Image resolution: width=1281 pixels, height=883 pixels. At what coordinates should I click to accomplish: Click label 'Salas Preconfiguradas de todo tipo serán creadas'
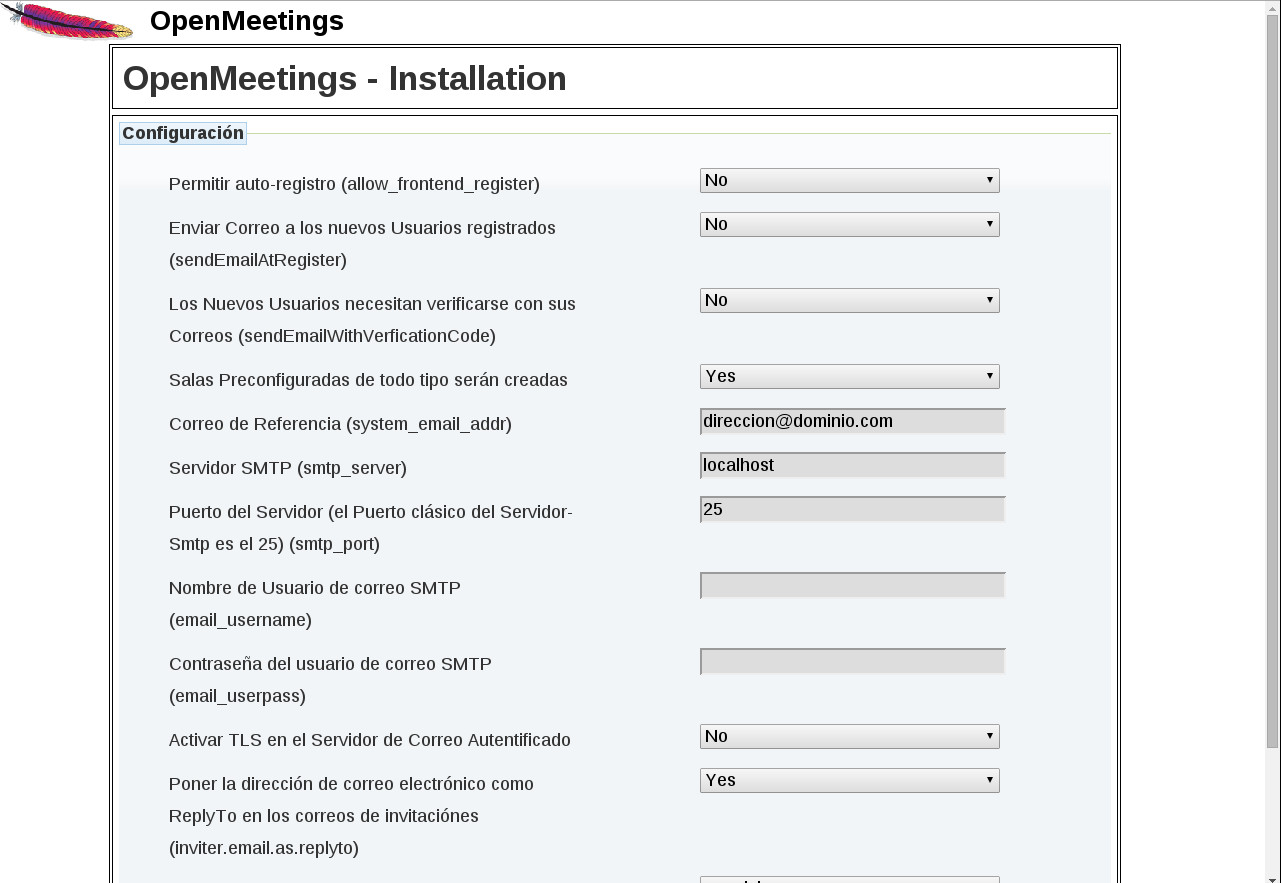pos(368,380)
